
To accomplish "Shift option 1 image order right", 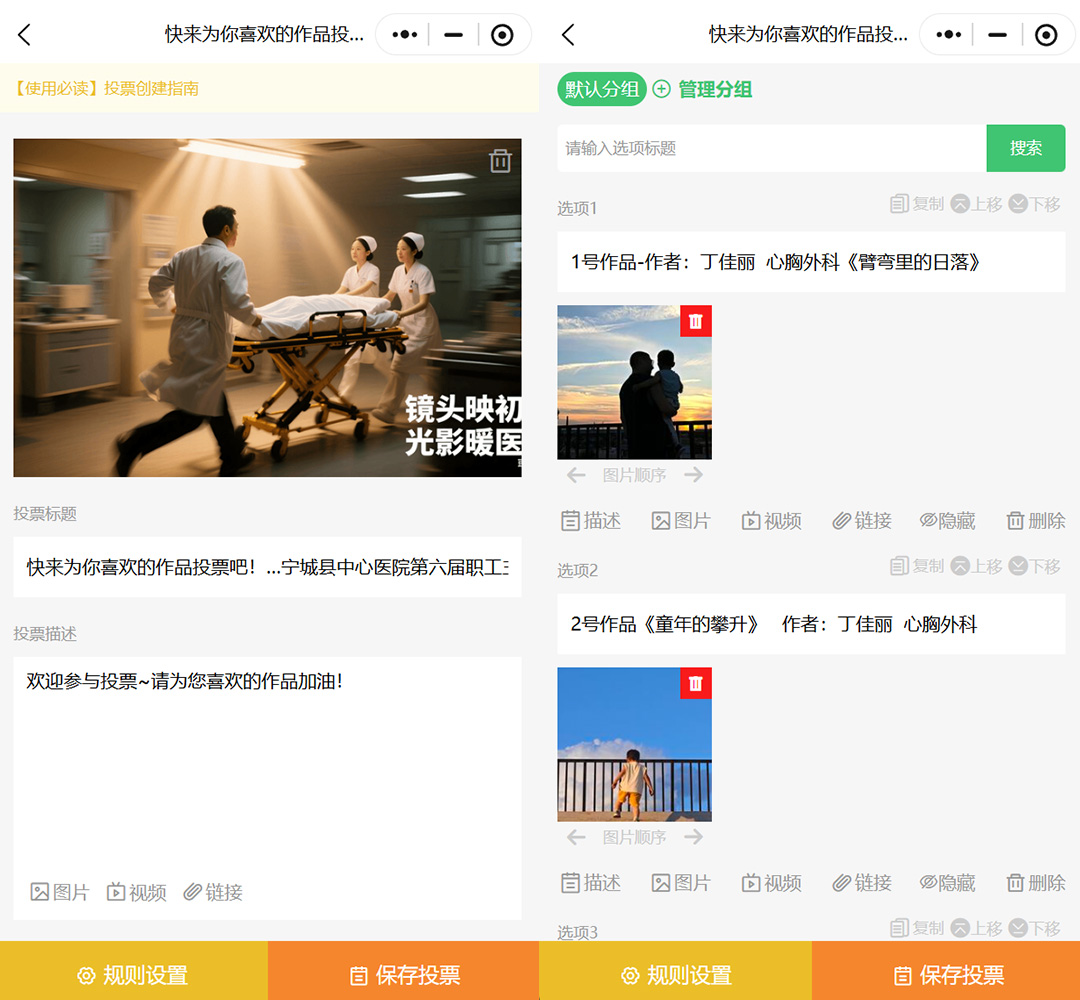I will coord(694,475).
